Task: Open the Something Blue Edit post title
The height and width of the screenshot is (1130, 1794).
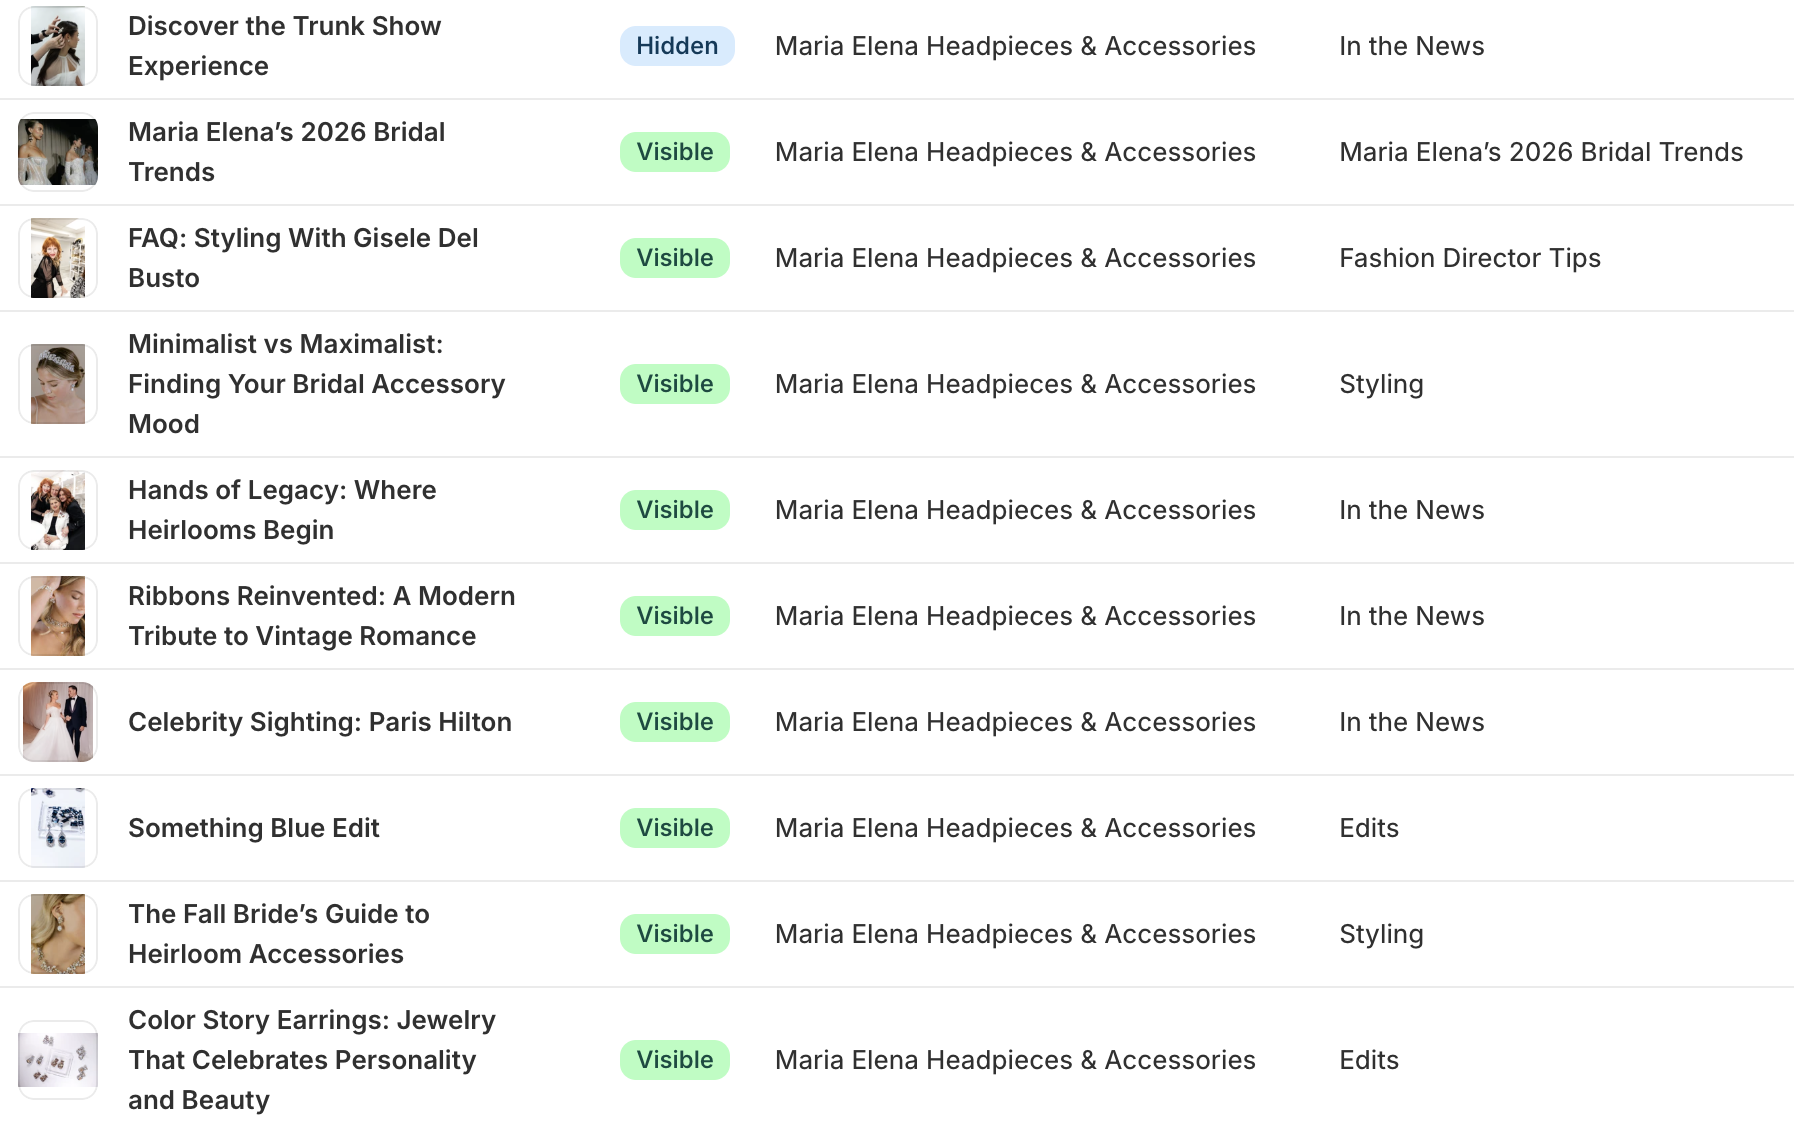Action: point(254,828)
